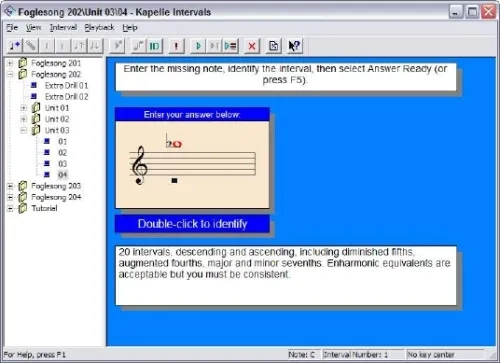
Task: Select lesson 03 under Unit 03
Action: coord(62,164)
